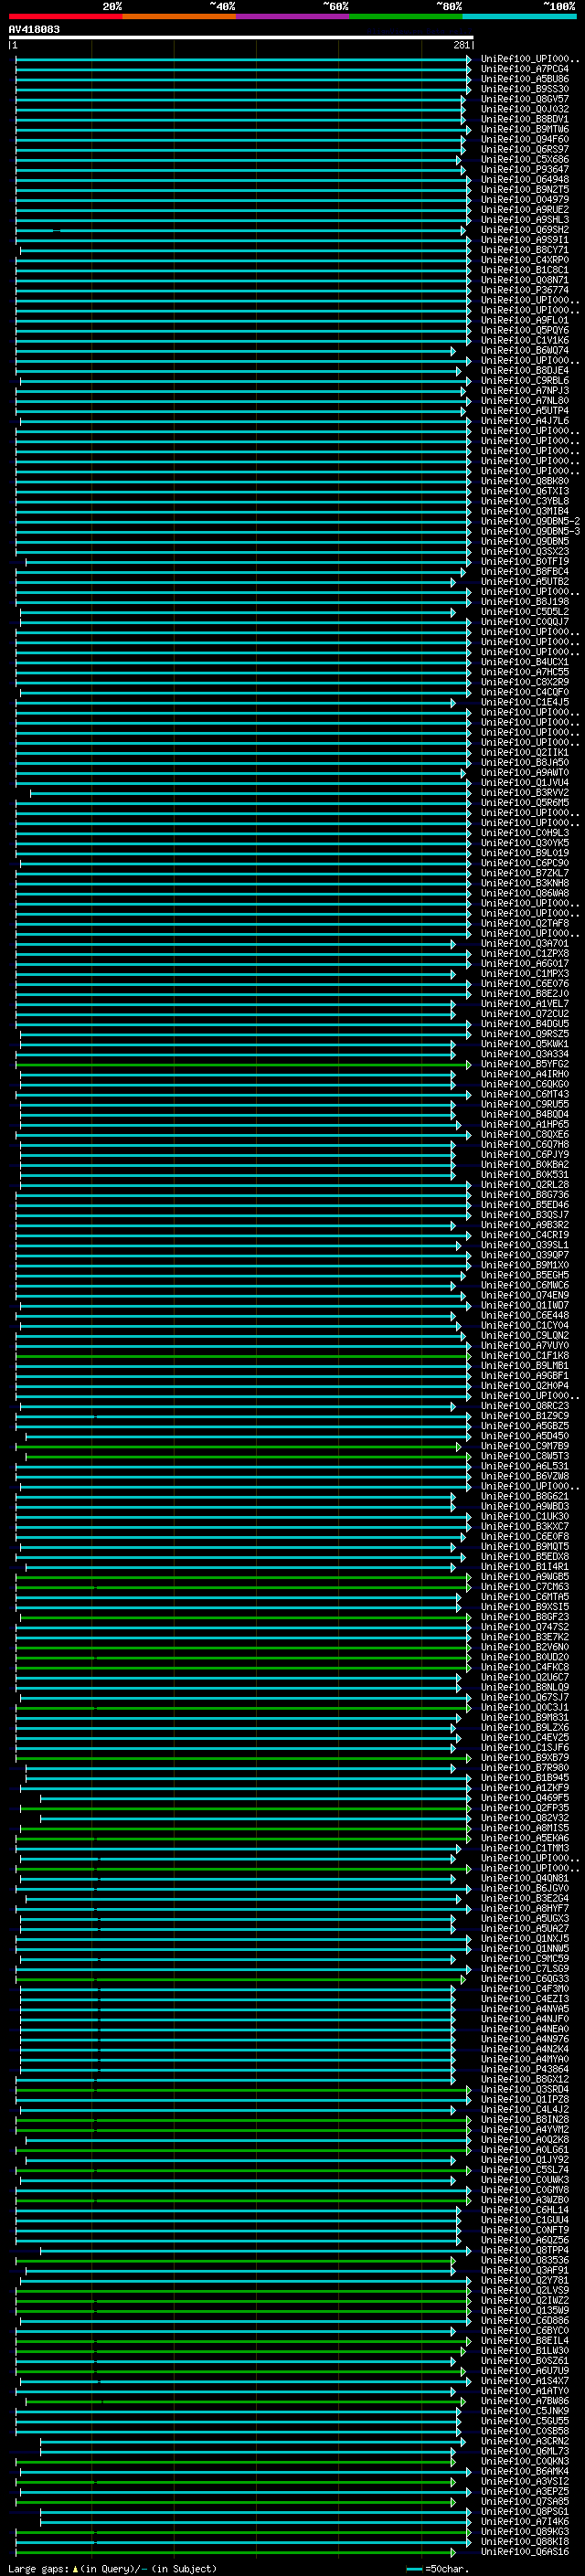The height and width of the screenshot is (2576, 585).
Task: Select hit label UniRef100_C4XRP0
Action: pos(525,260)
